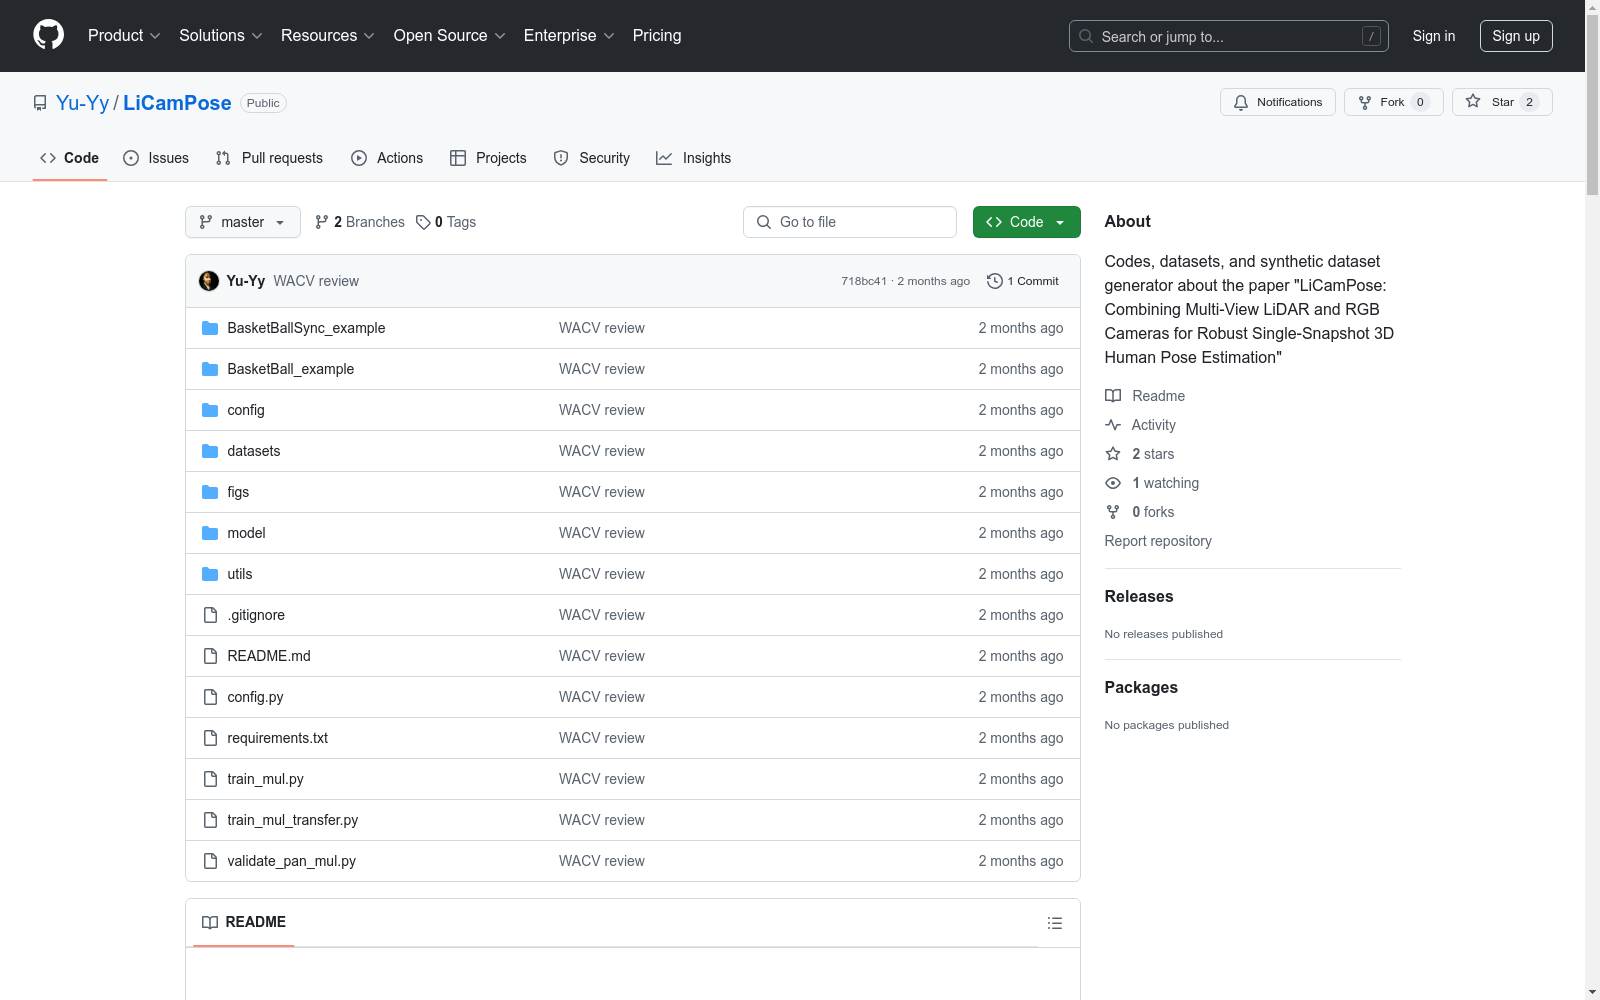Click the file icon beside README.md
The width and height of the screenshot is (1600, 1000).
tap(210, 656)
